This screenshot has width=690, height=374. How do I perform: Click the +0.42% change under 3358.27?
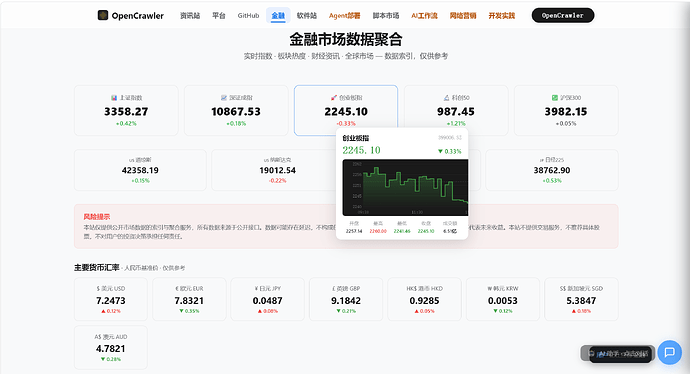pyautogui.click(x=126, y=124)
